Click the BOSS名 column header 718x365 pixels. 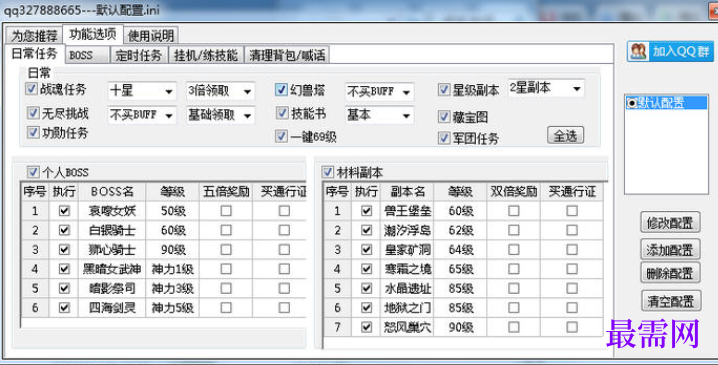(112, 191)
